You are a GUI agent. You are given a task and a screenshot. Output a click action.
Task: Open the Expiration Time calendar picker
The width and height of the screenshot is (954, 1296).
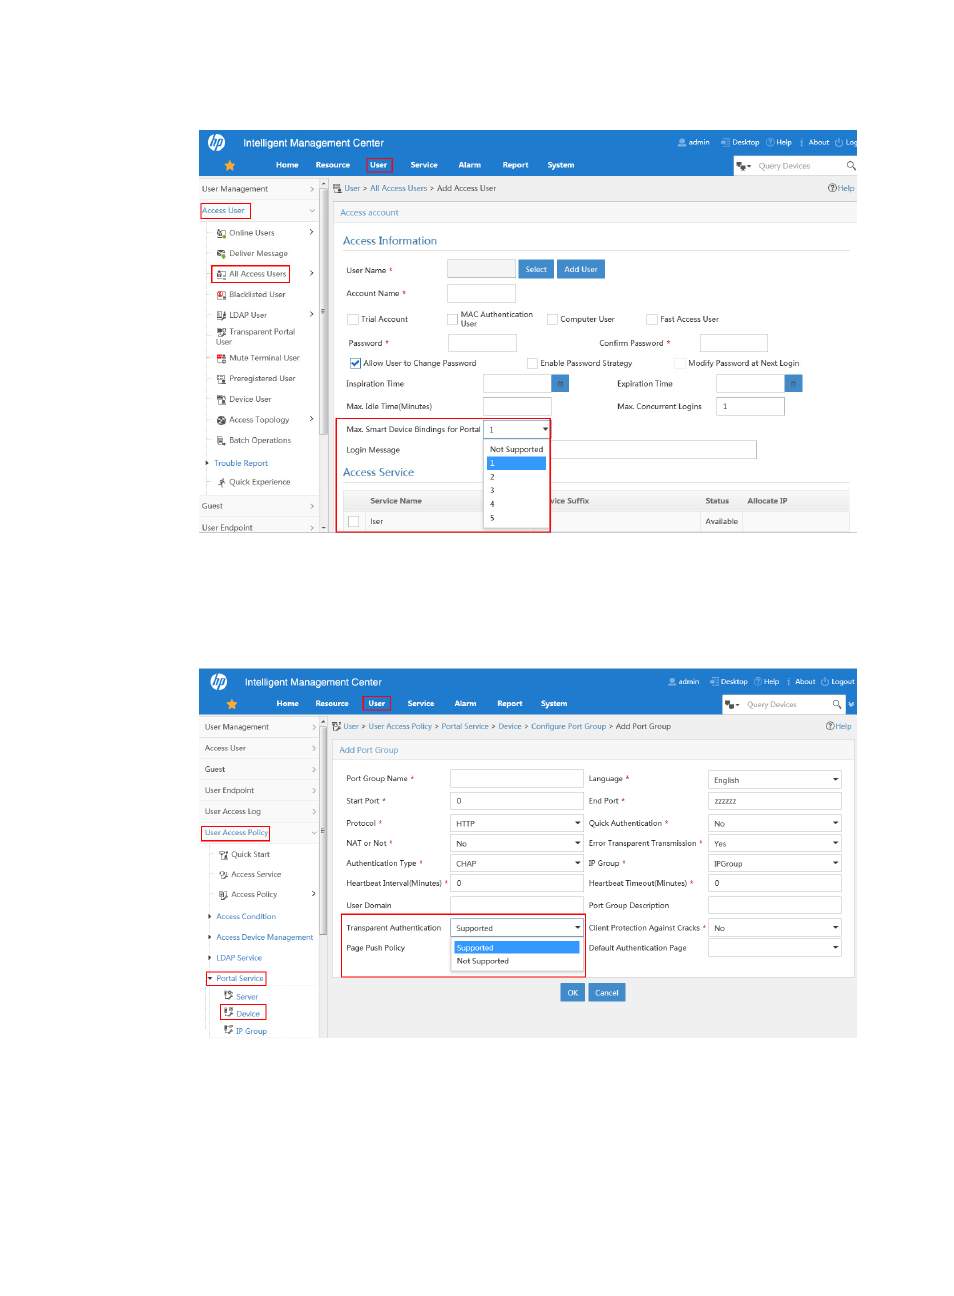coord(793,384)
